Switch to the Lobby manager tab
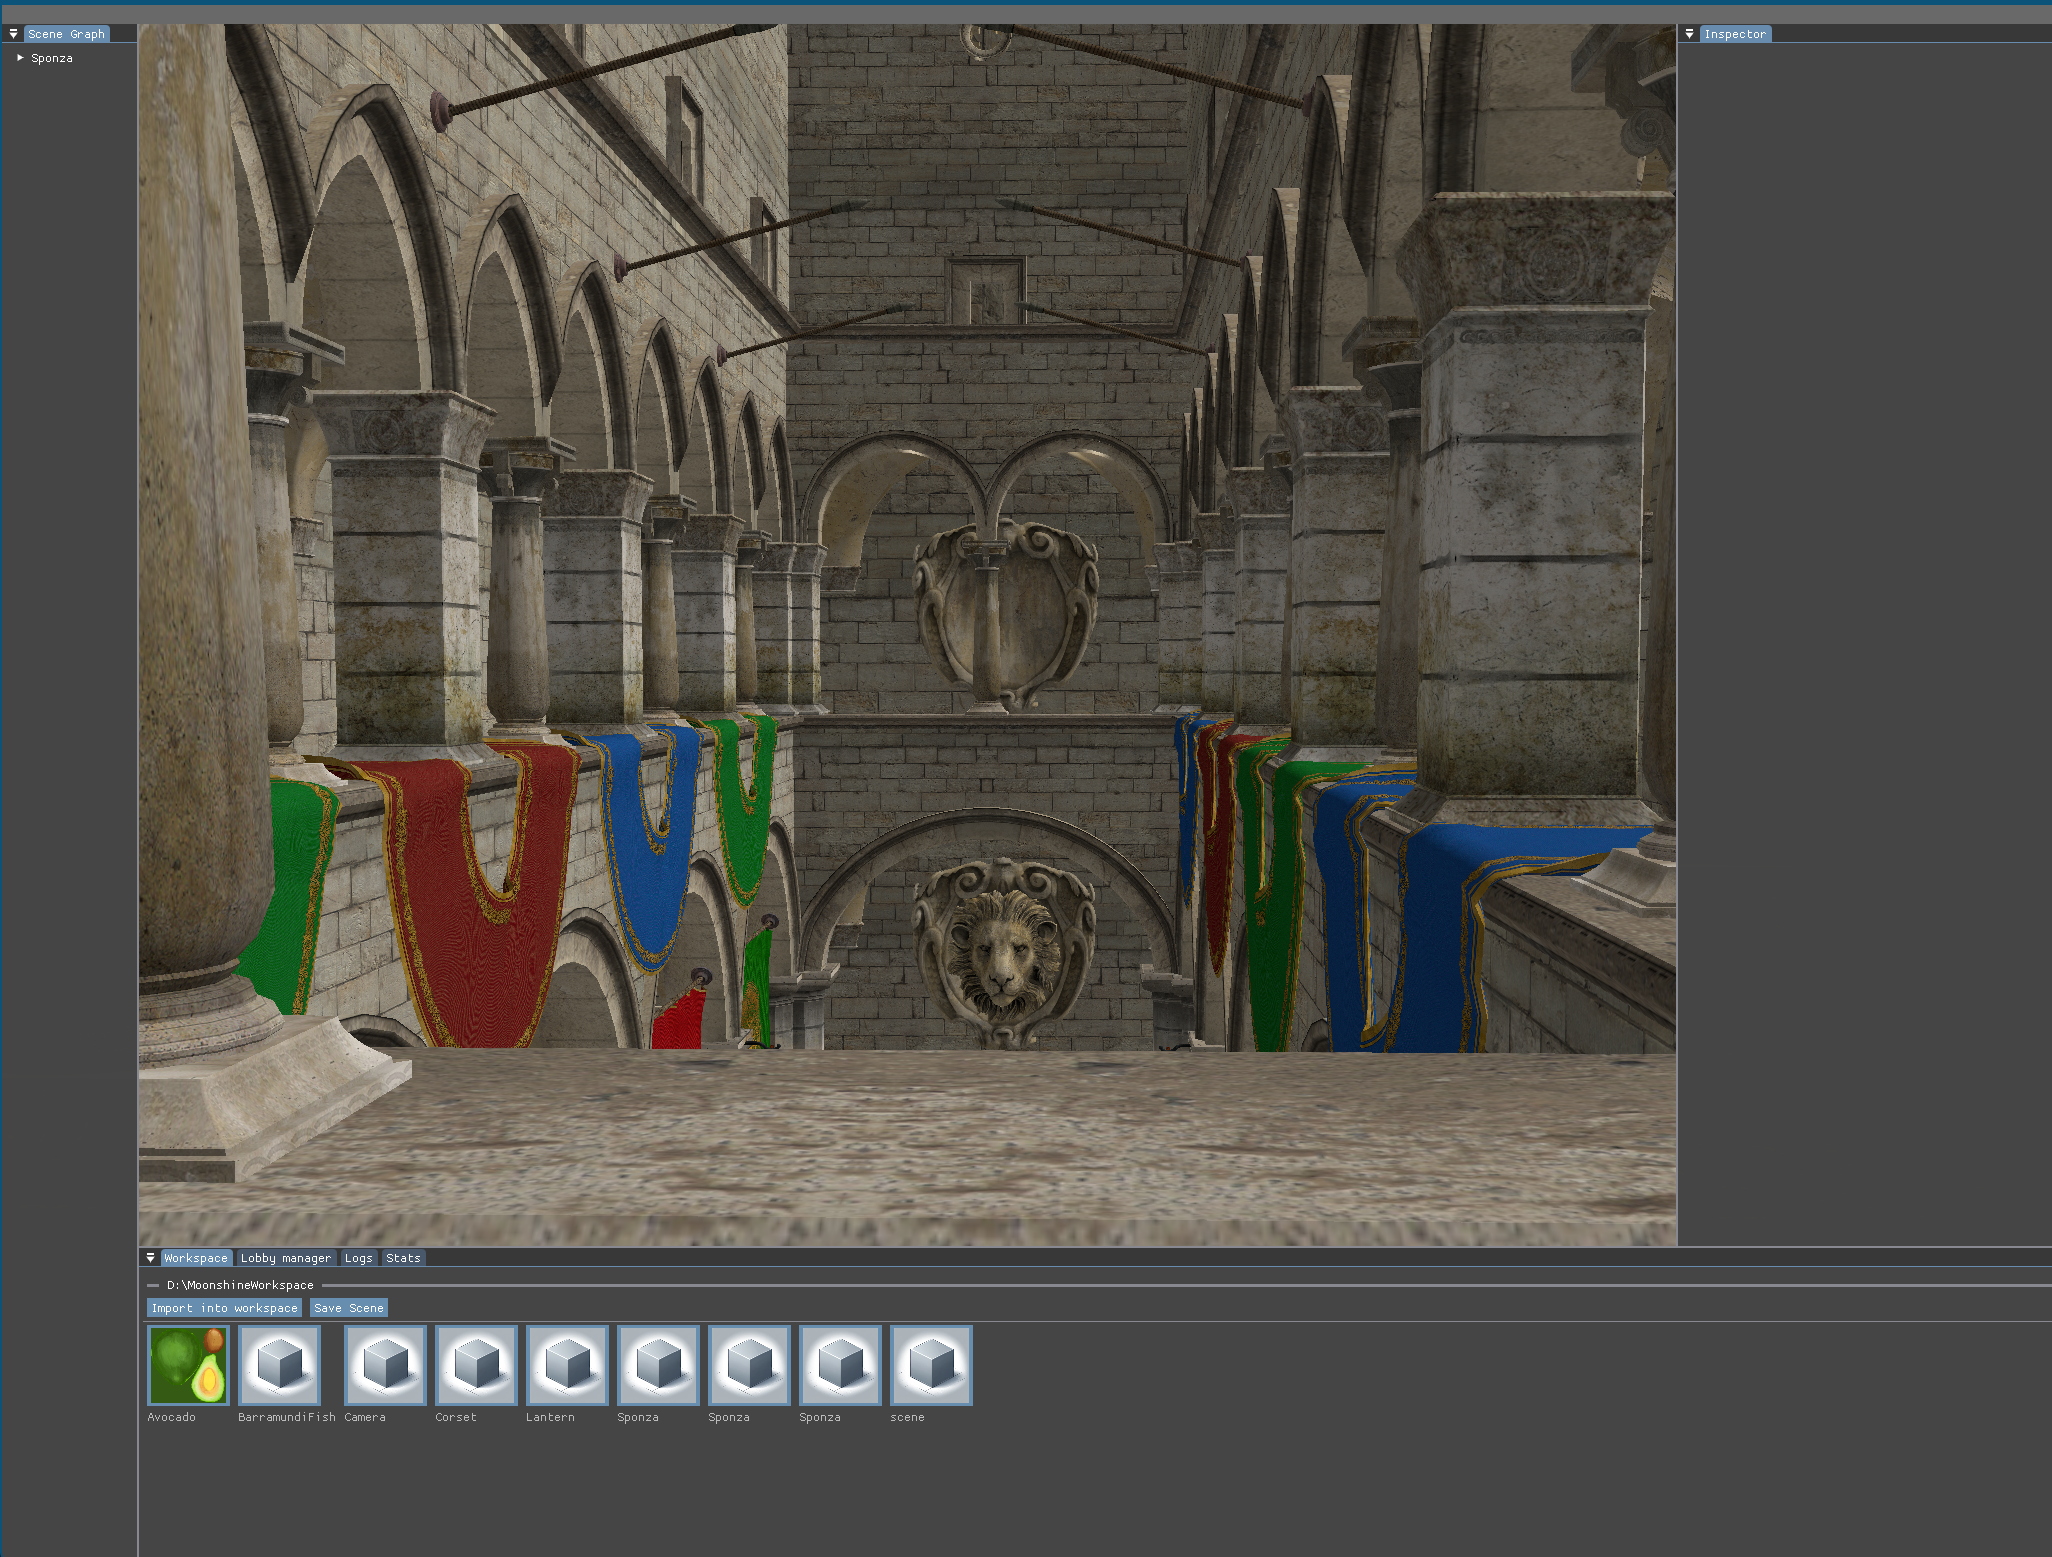 coord(285,1258)
